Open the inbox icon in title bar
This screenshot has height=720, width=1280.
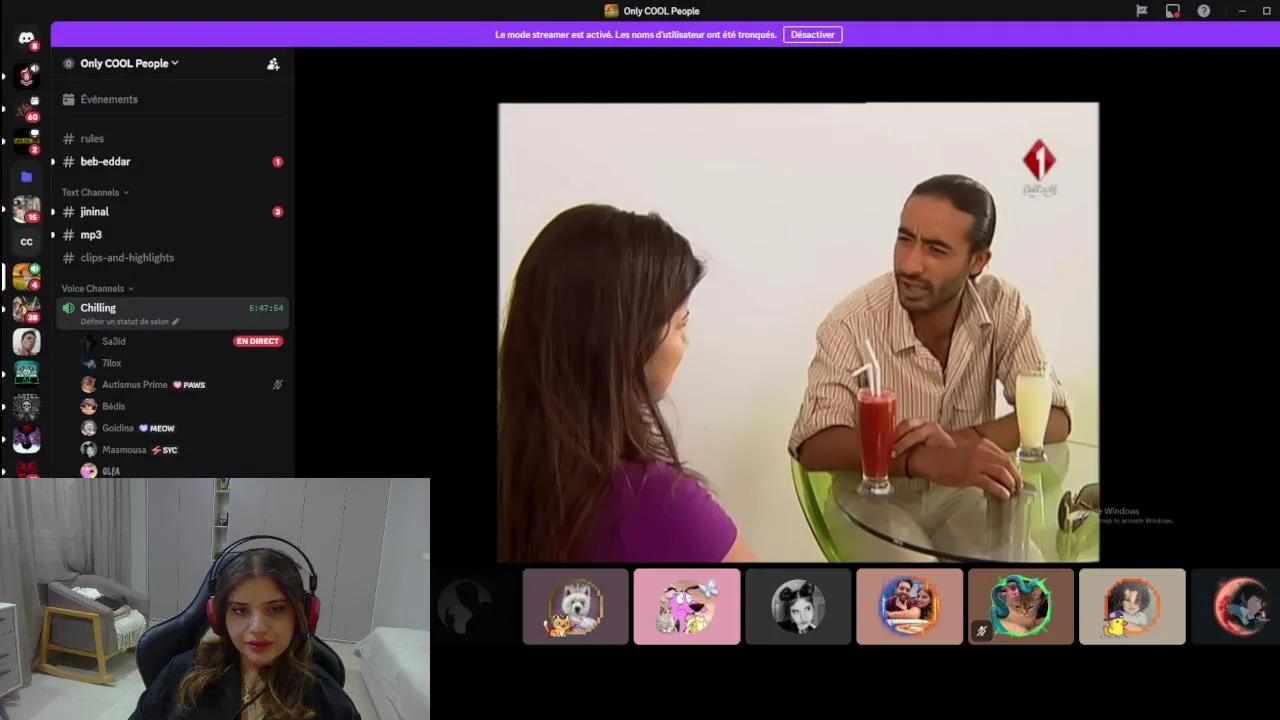(x=1173, y=11)
